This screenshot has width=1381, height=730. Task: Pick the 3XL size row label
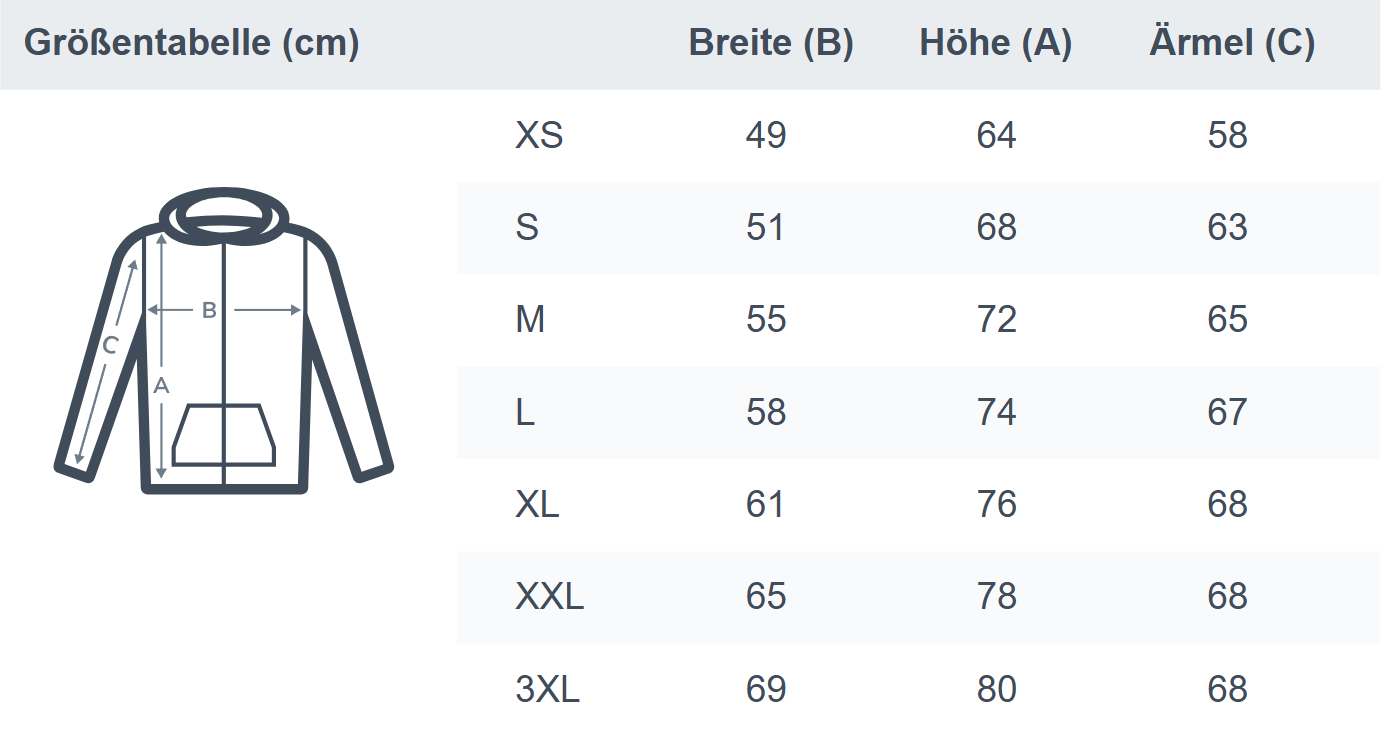[x=547, y=689]
